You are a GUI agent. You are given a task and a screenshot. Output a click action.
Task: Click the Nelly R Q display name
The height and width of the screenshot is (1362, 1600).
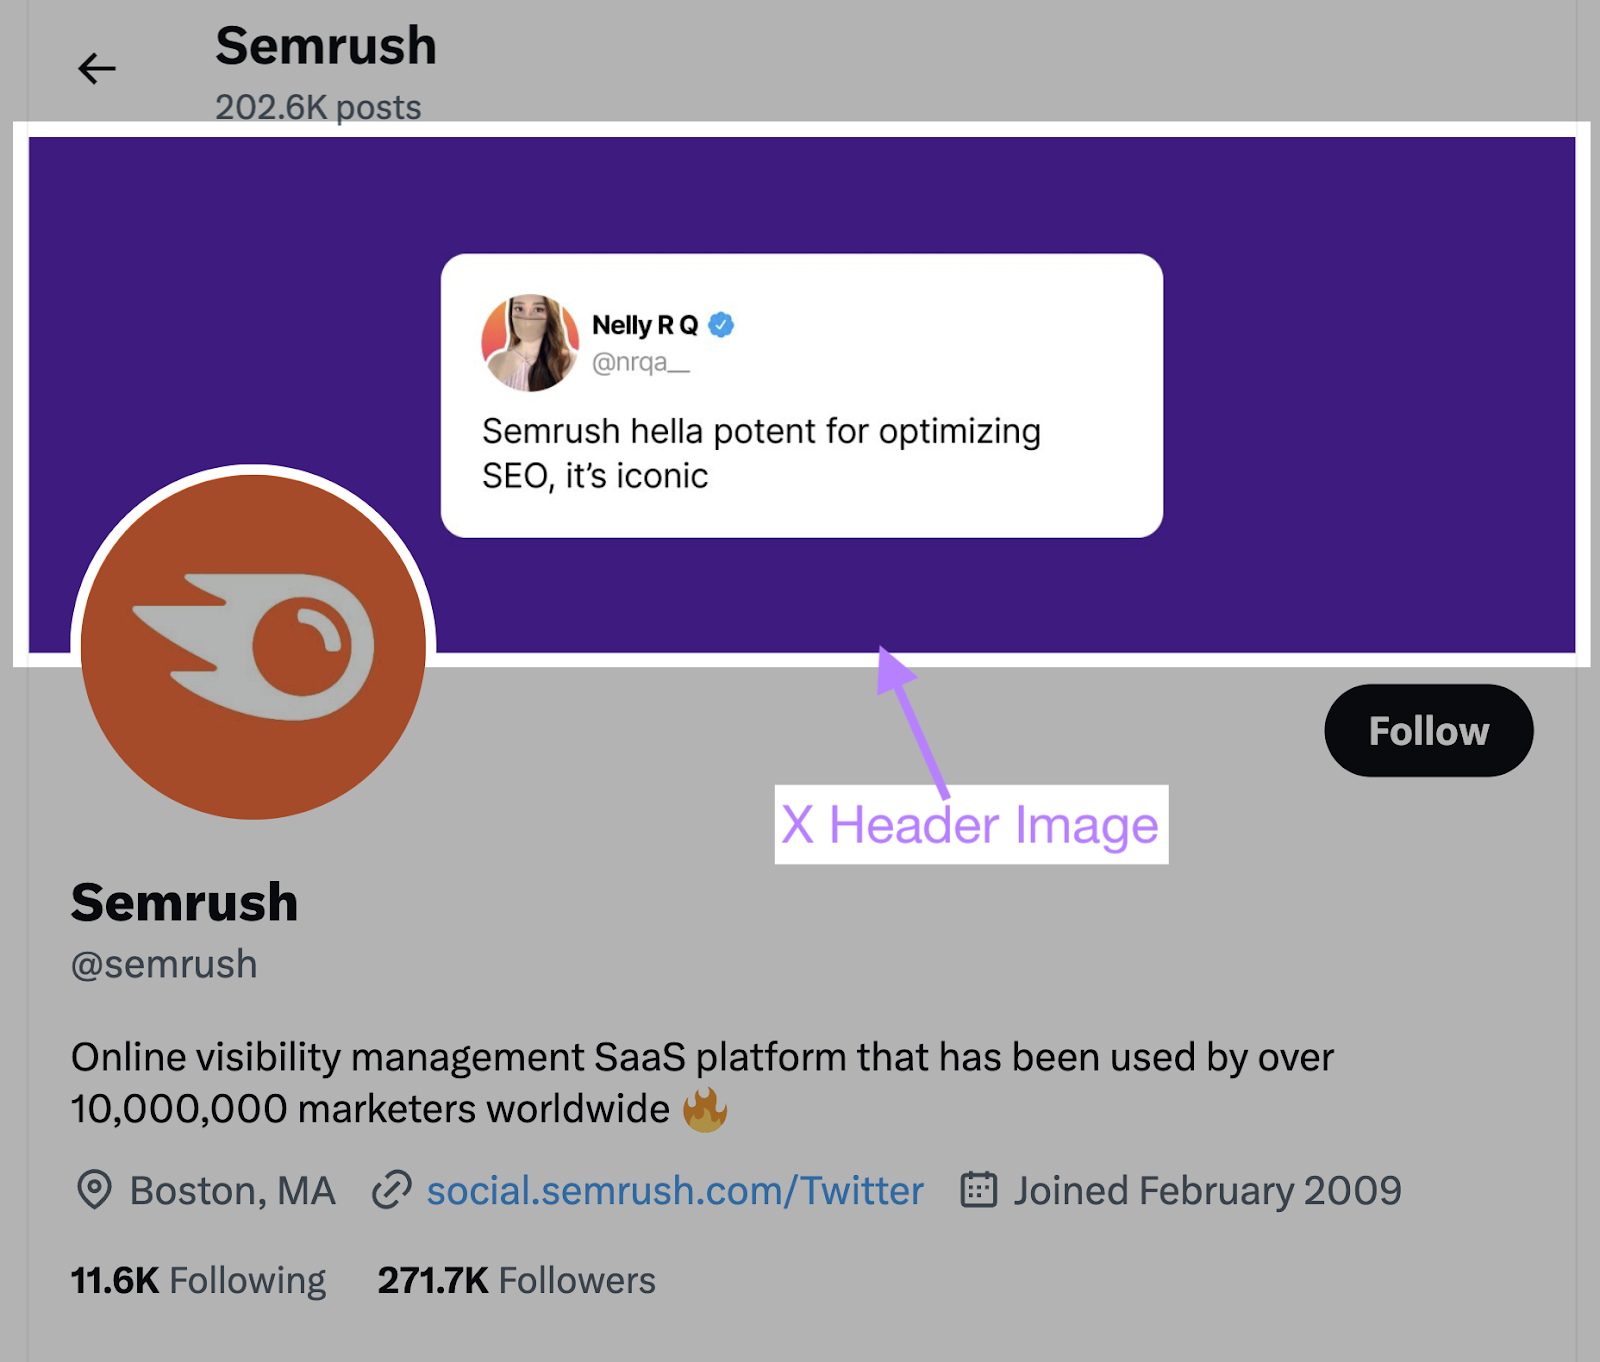click(x=645, y=325)
